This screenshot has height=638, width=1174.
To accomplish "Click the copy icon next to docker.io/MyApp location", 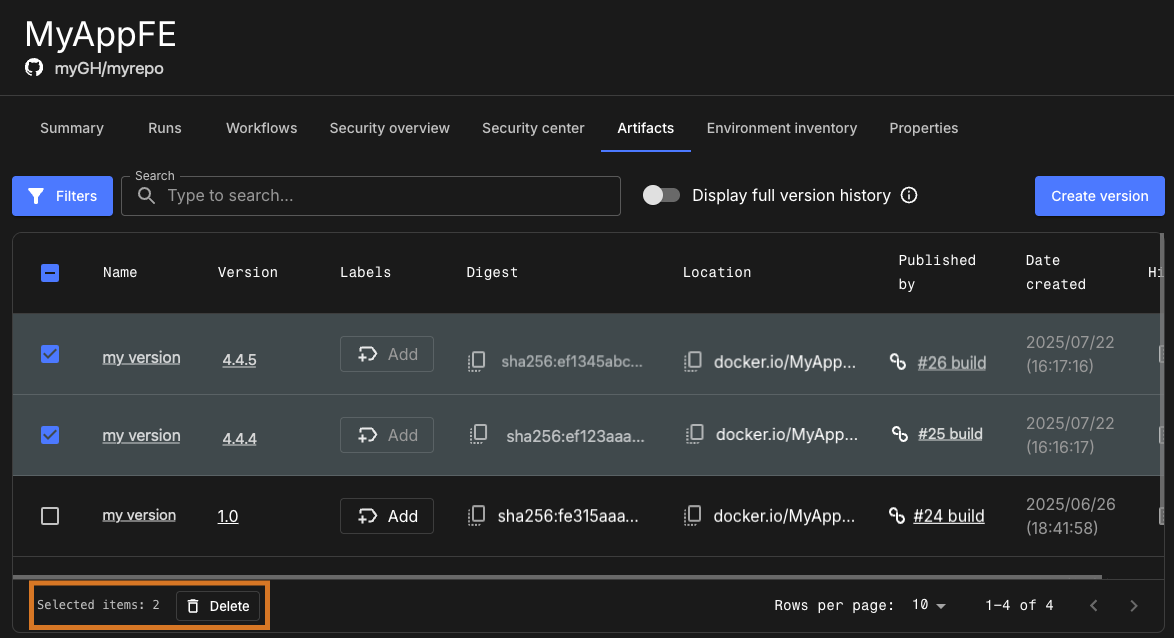I will 693,361.
